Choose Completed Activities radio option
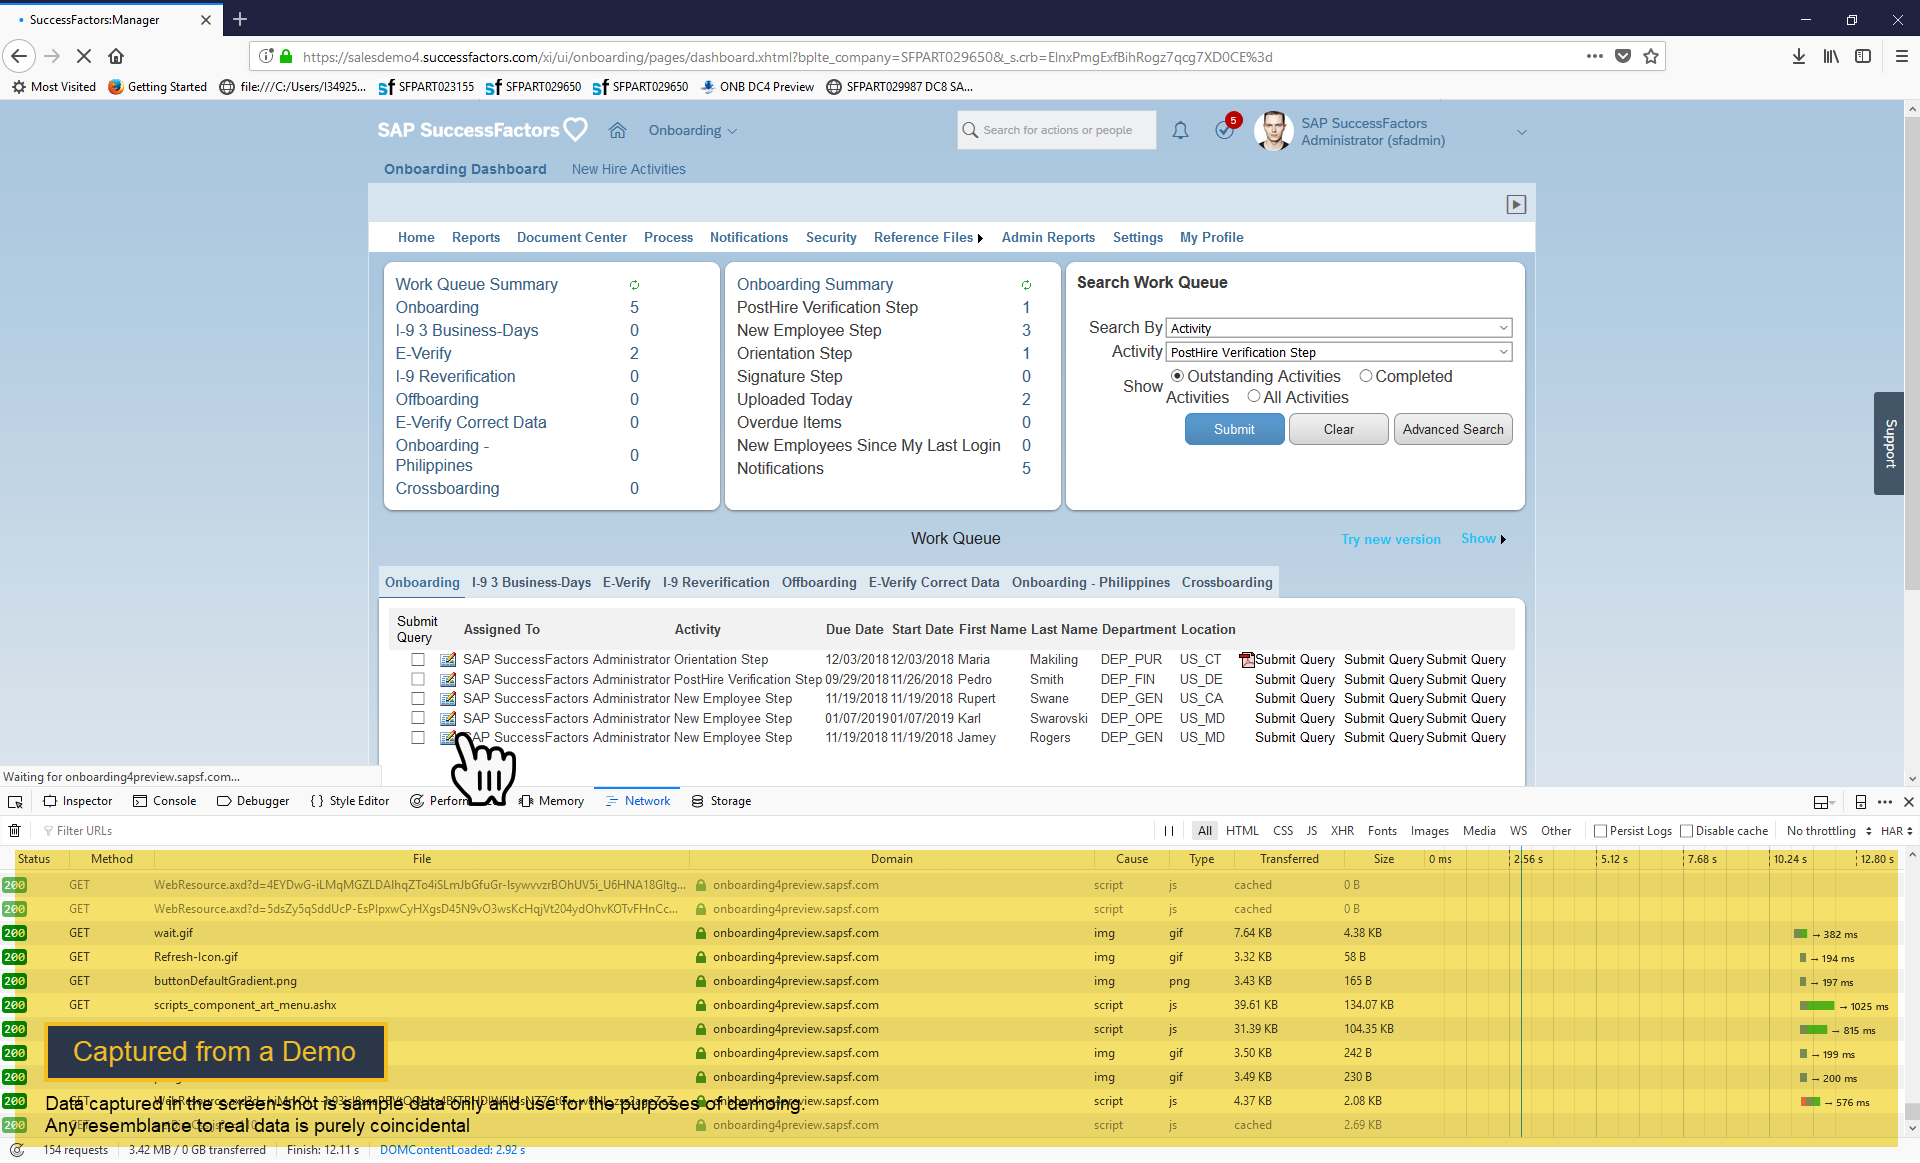 coord(1366,376)
